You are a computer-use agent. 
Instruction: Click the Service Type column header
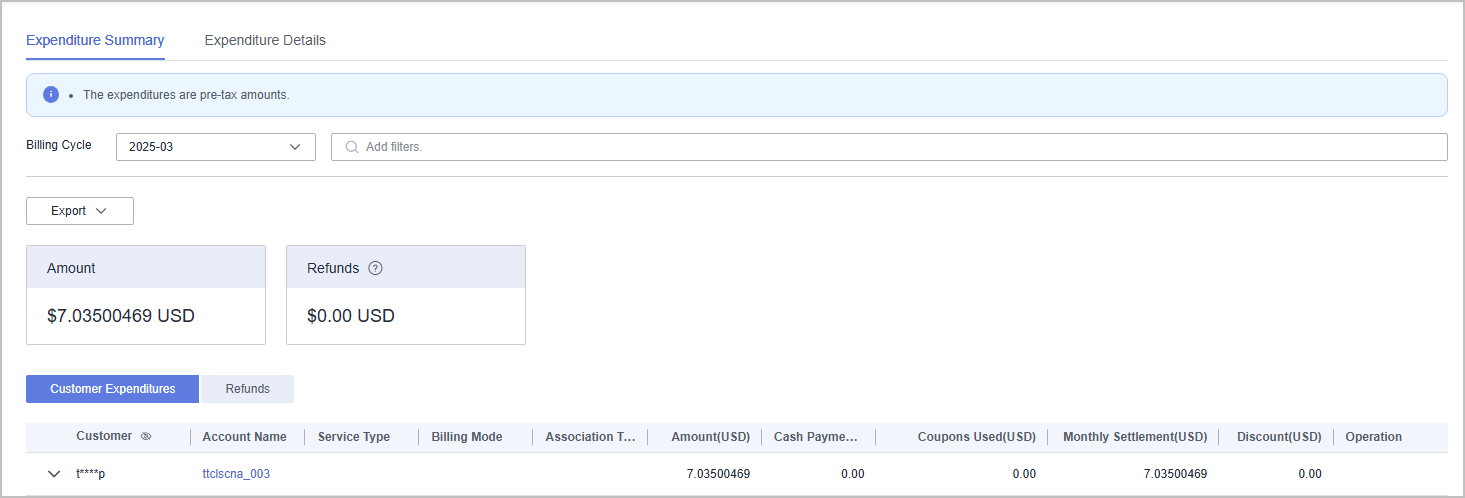point(354,437)
